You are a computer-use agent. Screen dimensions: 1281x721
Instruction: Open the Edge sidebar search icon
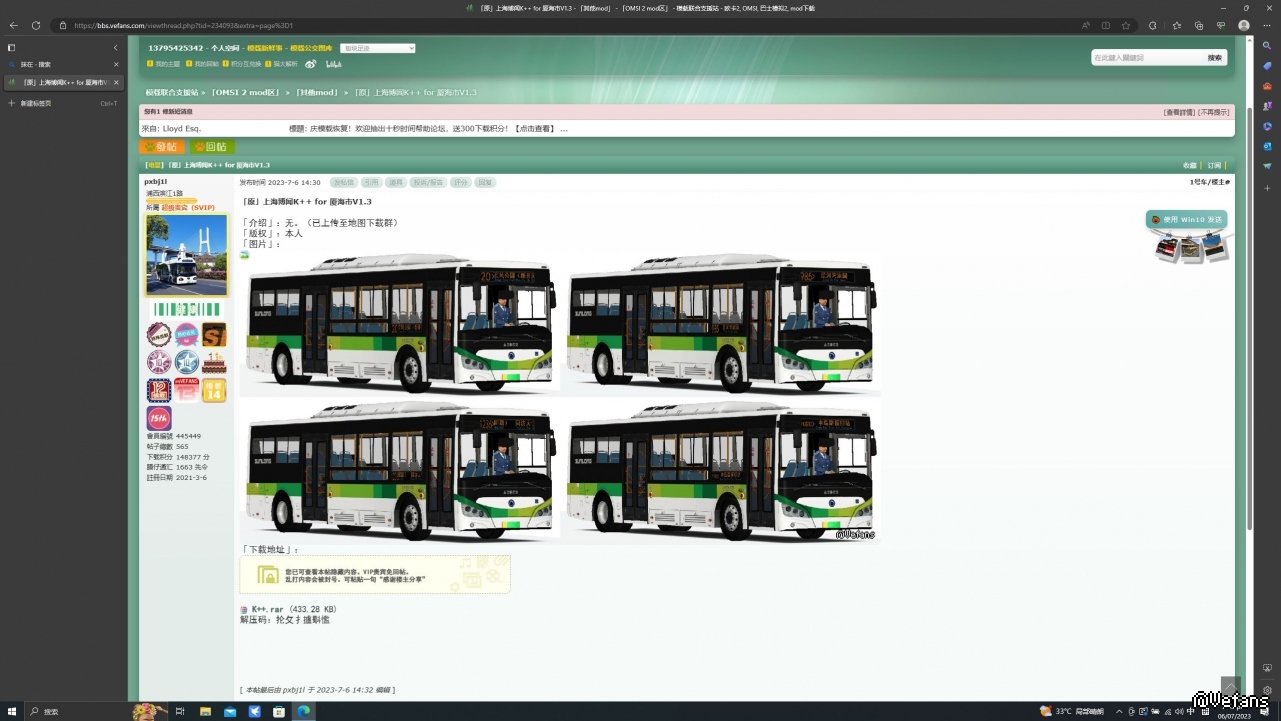pos(1267,46)
